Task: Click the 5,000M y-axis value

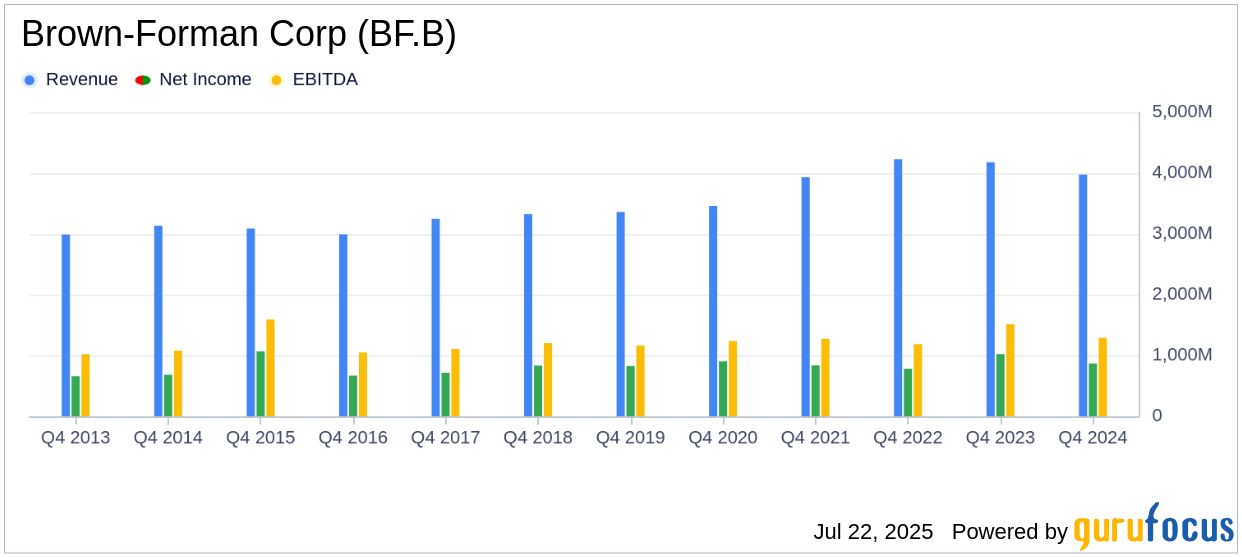Action: [1182, 112]
